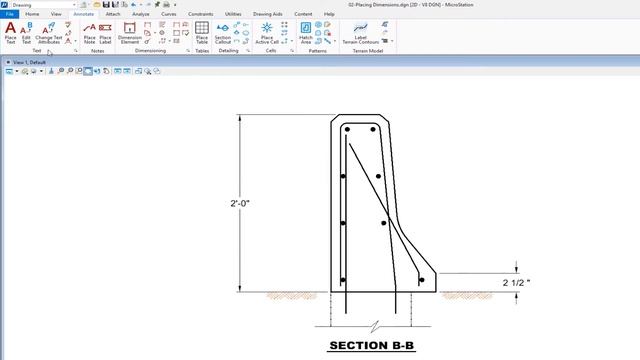Open the File backstage tab

click(x=9, y=14)
